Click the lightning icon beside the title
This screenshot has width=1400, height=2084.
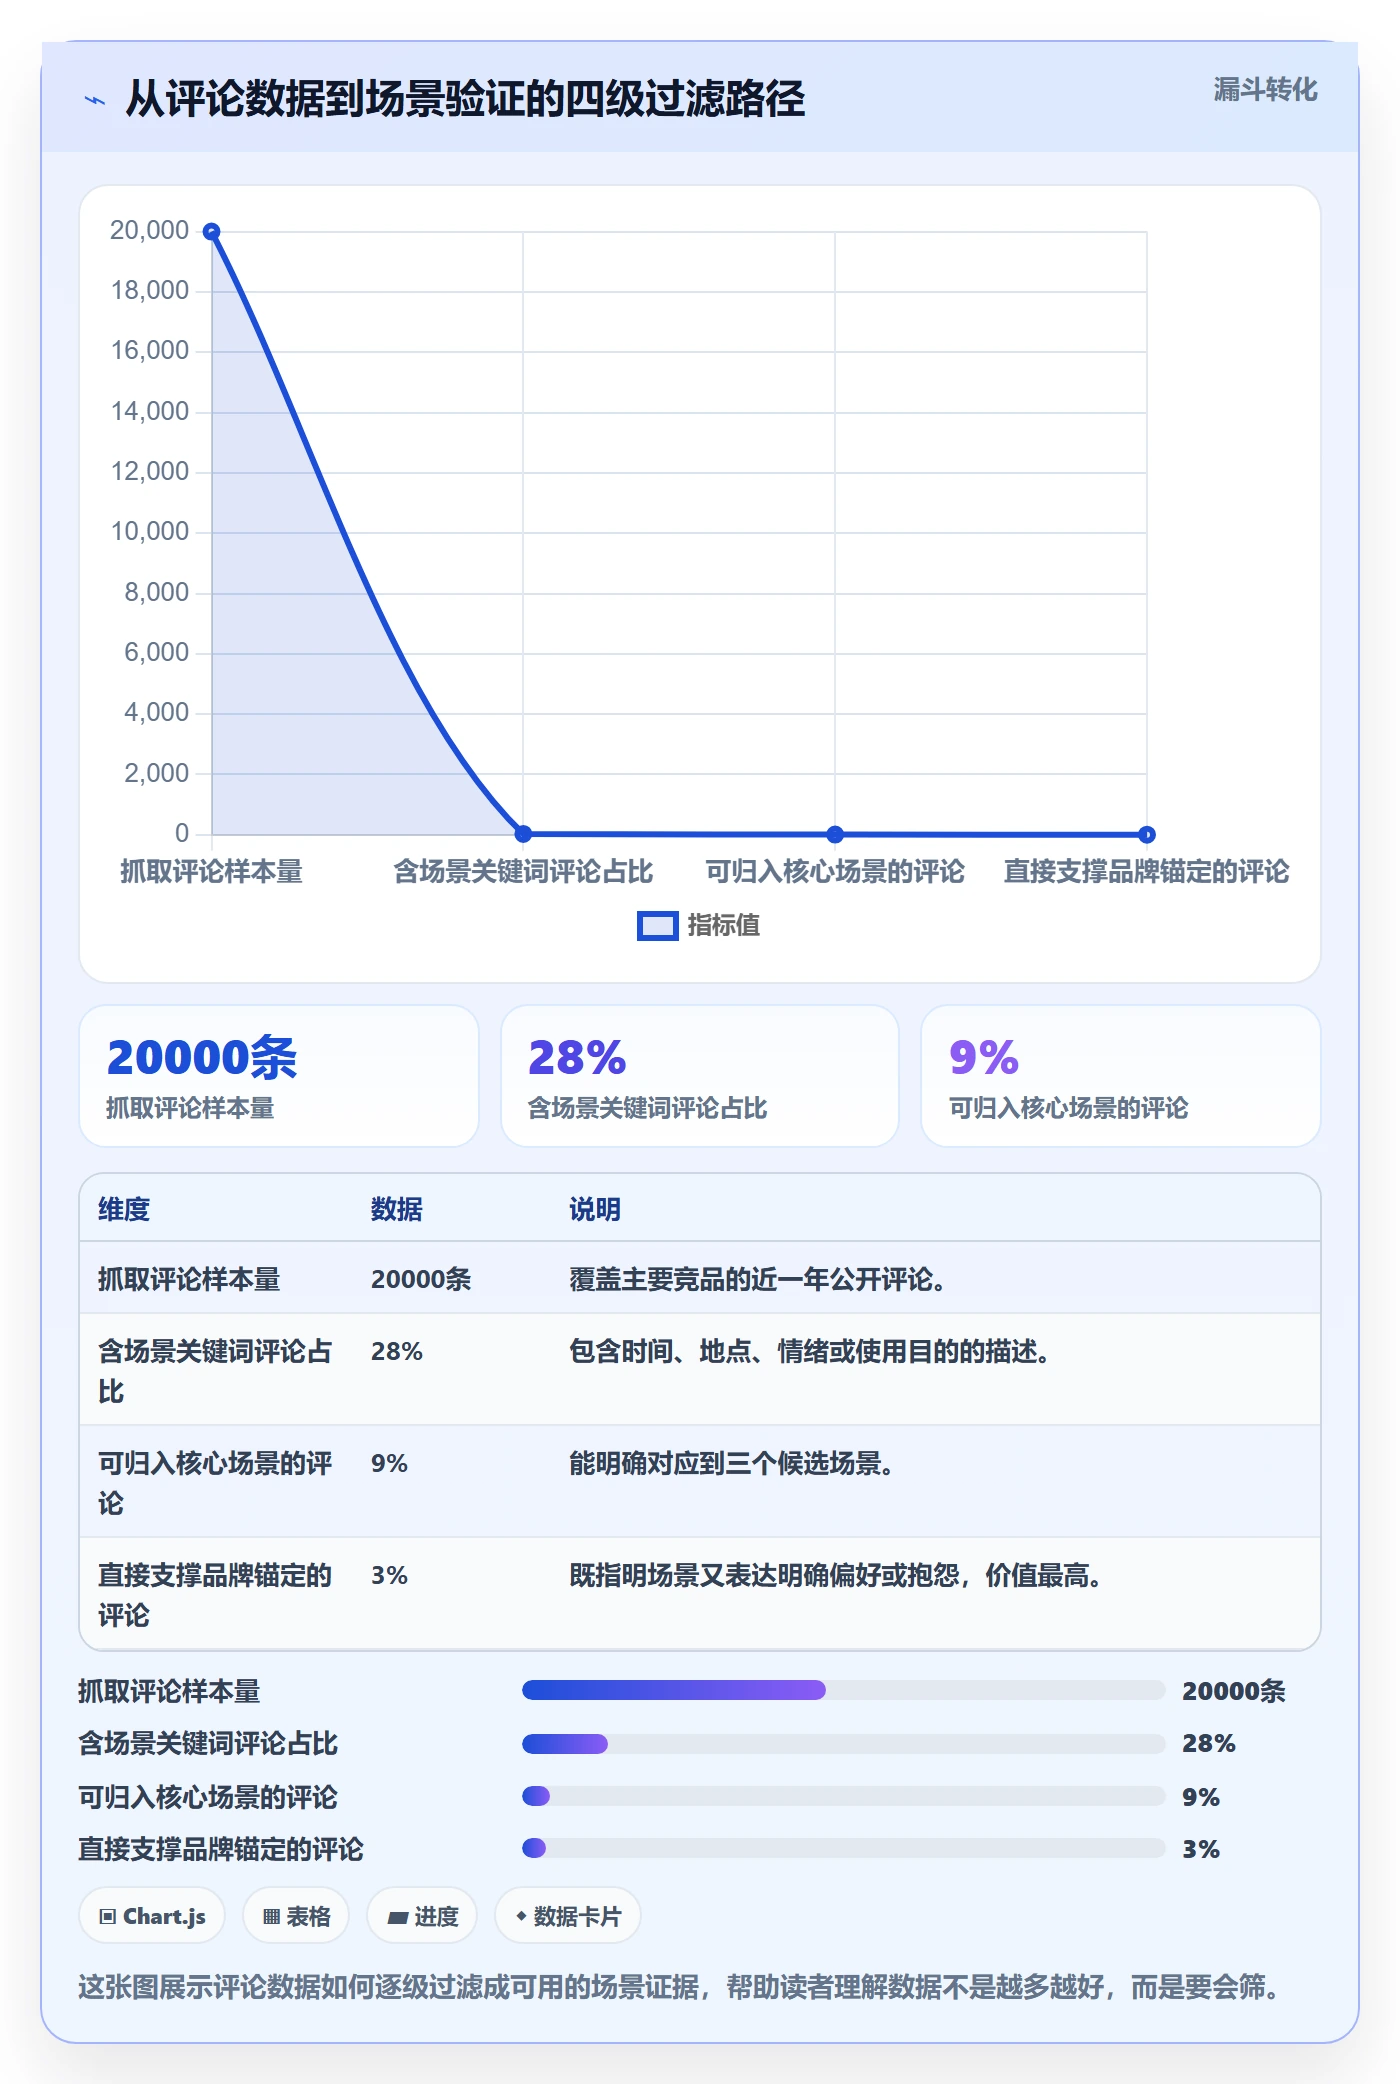coord(95,100)
